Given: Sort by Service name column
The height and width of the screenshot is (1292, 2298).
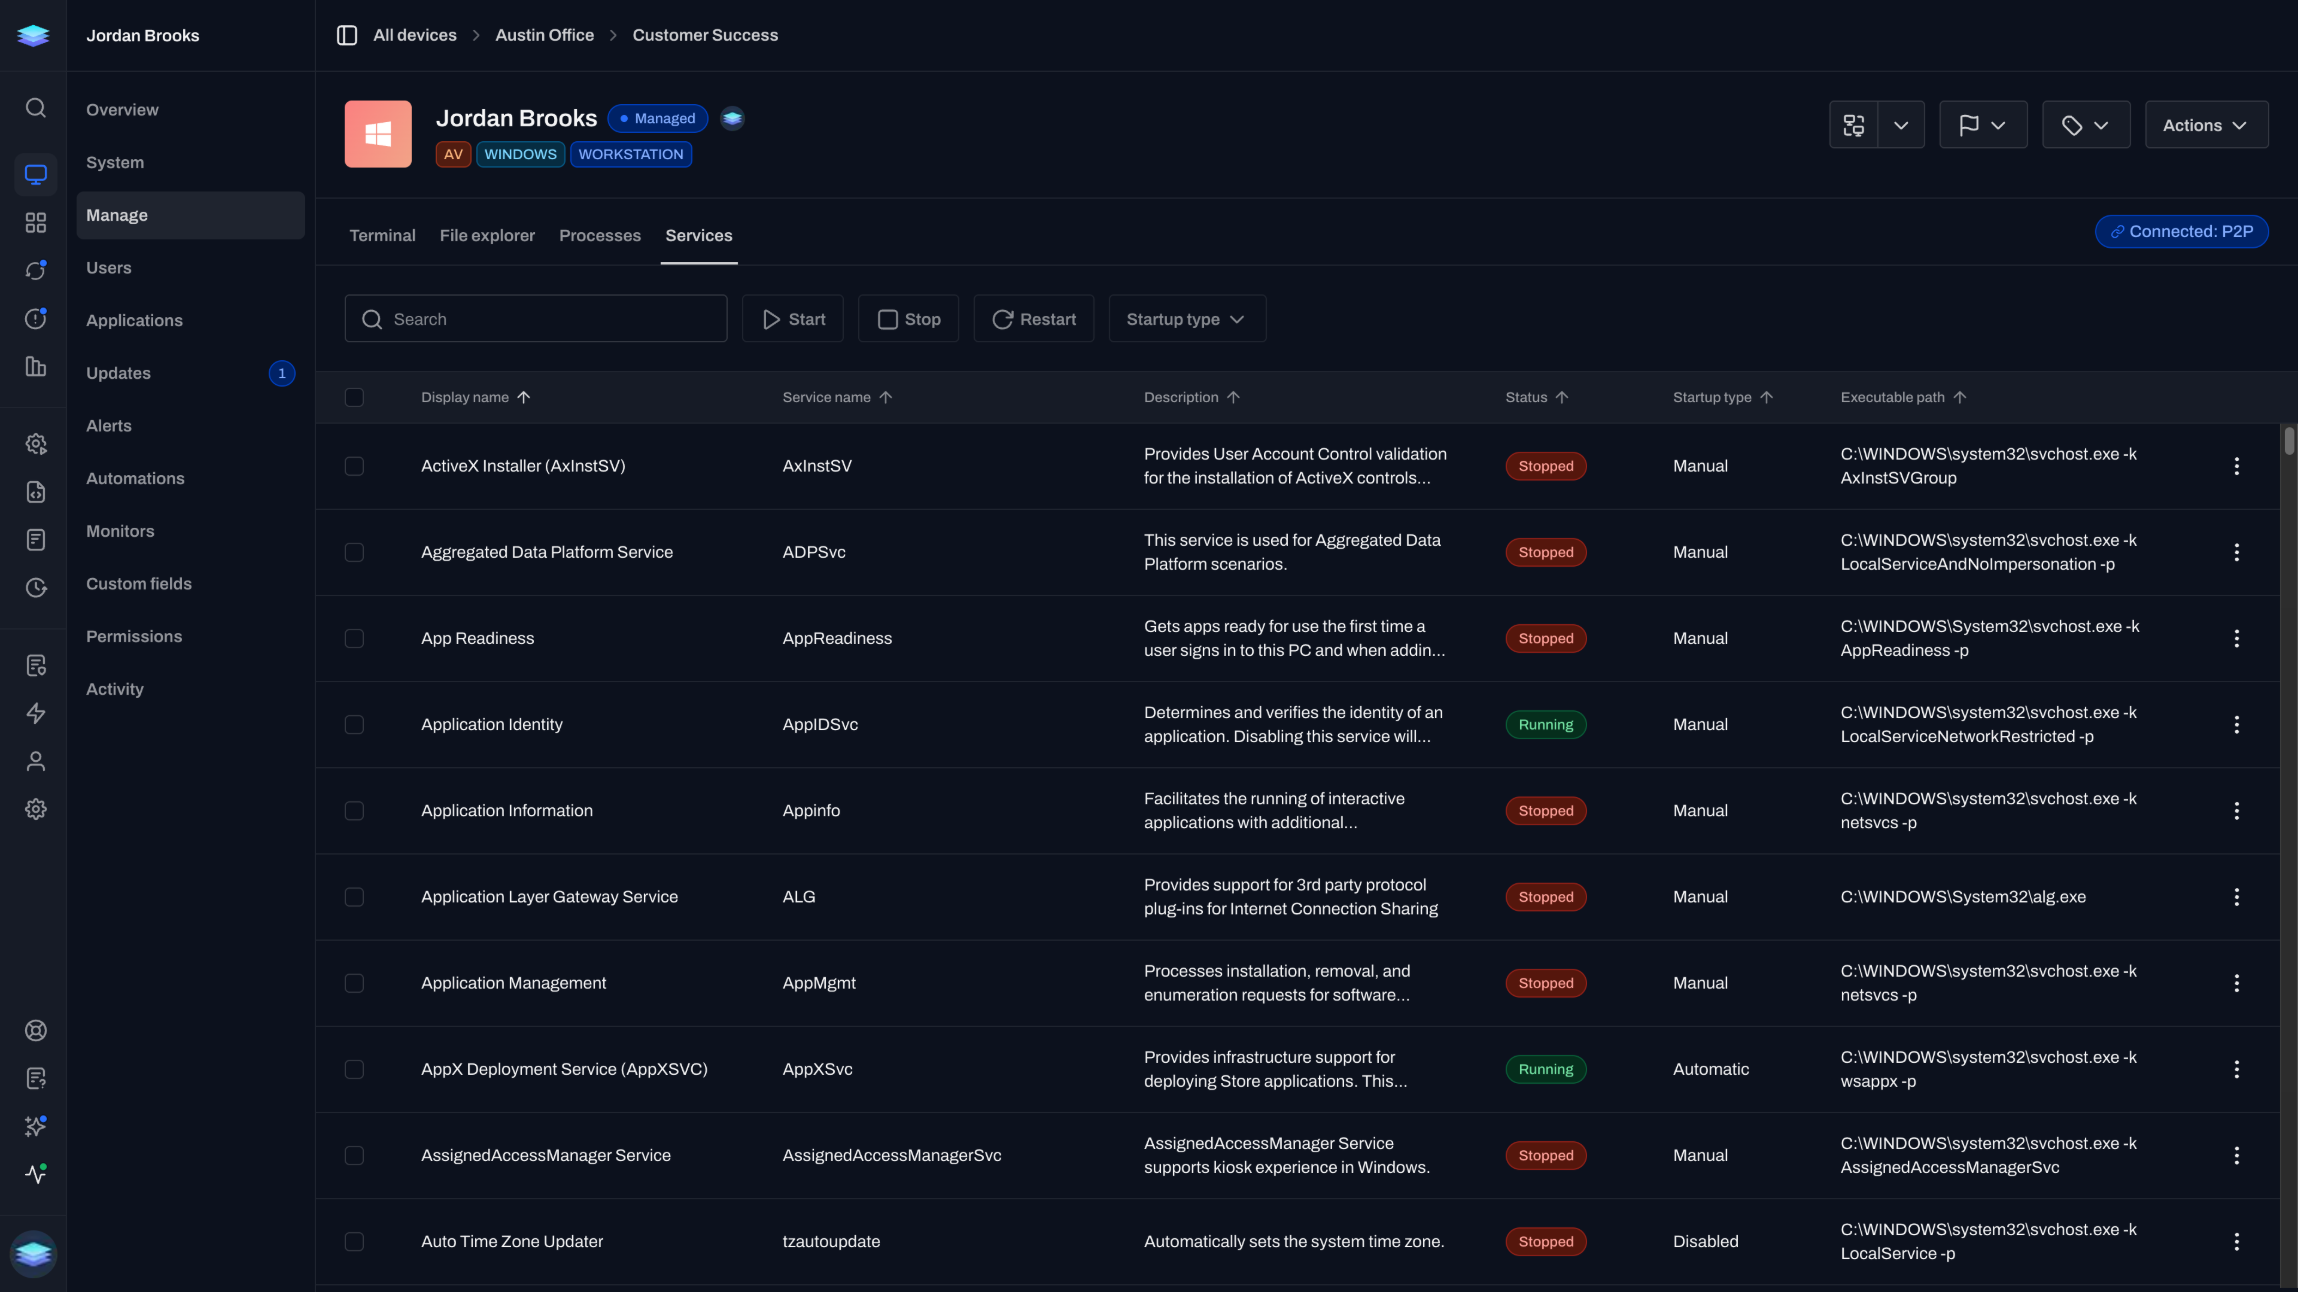Looking at the screenshot, I should [x=837, y=397].
